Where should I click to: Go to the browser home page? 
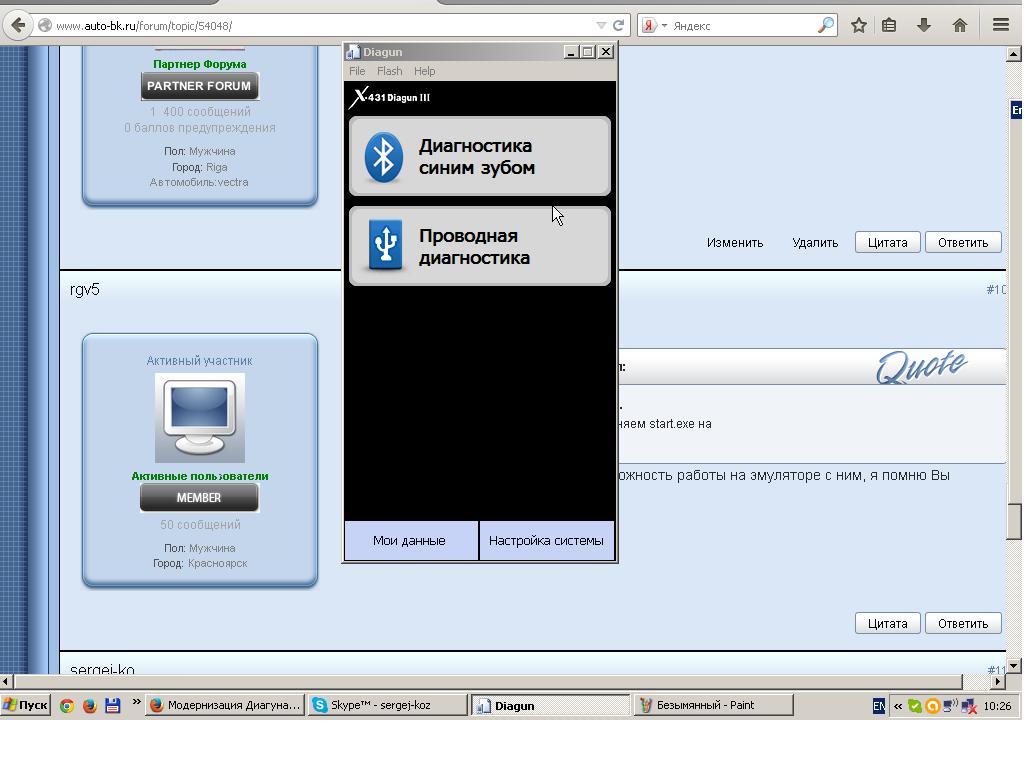tap(959, 25)
